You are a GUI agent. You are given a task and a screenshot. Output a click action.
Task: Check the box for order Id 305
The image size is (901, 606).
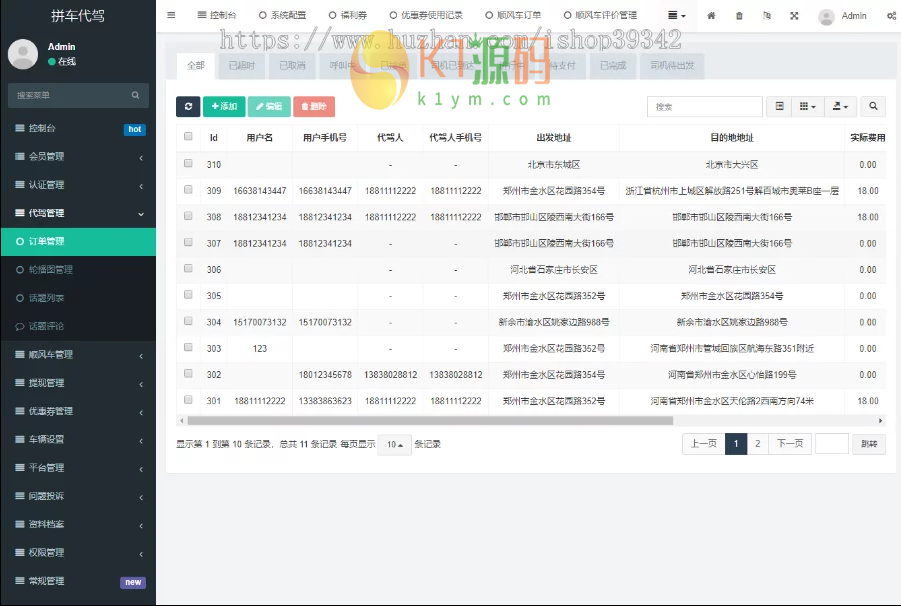point(188,294)
